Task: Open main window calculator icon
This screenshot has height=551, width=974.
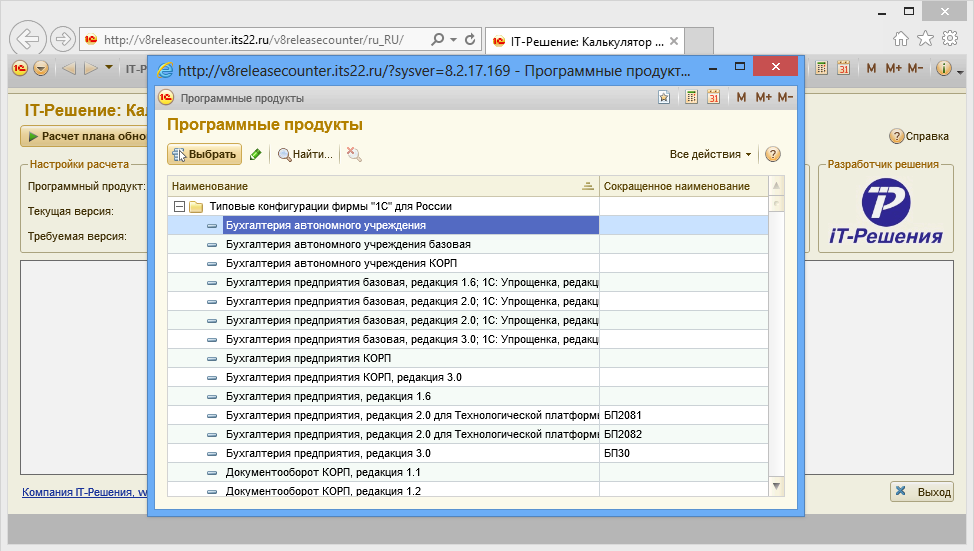Action: click(821, 68)
